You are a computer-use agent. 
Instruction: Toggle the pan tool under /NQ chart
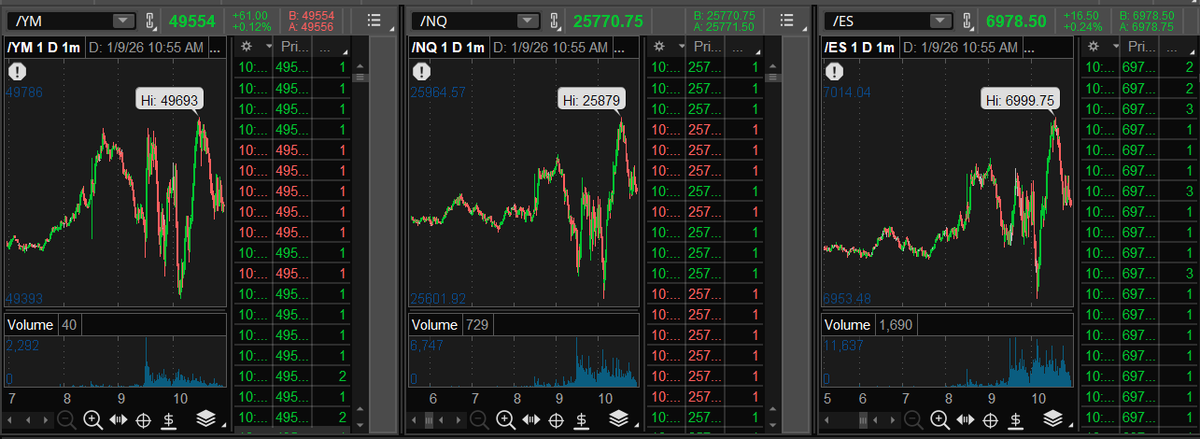click(x=530, y=419)
